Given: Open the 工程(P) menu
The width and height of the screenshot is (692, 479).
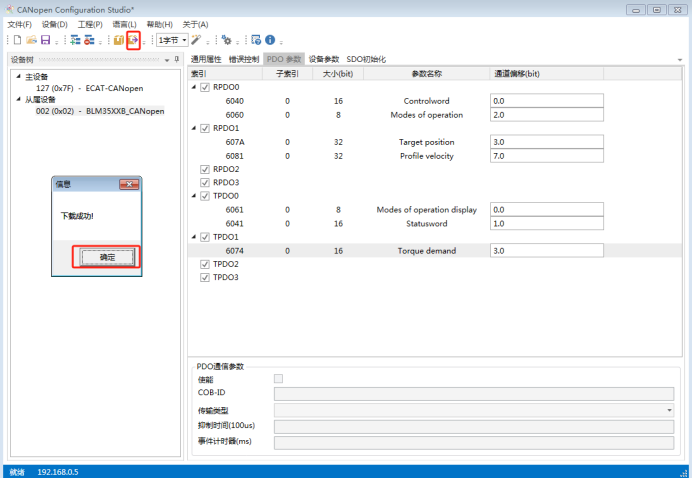Looking at the screenshot, I should (90, 24).
